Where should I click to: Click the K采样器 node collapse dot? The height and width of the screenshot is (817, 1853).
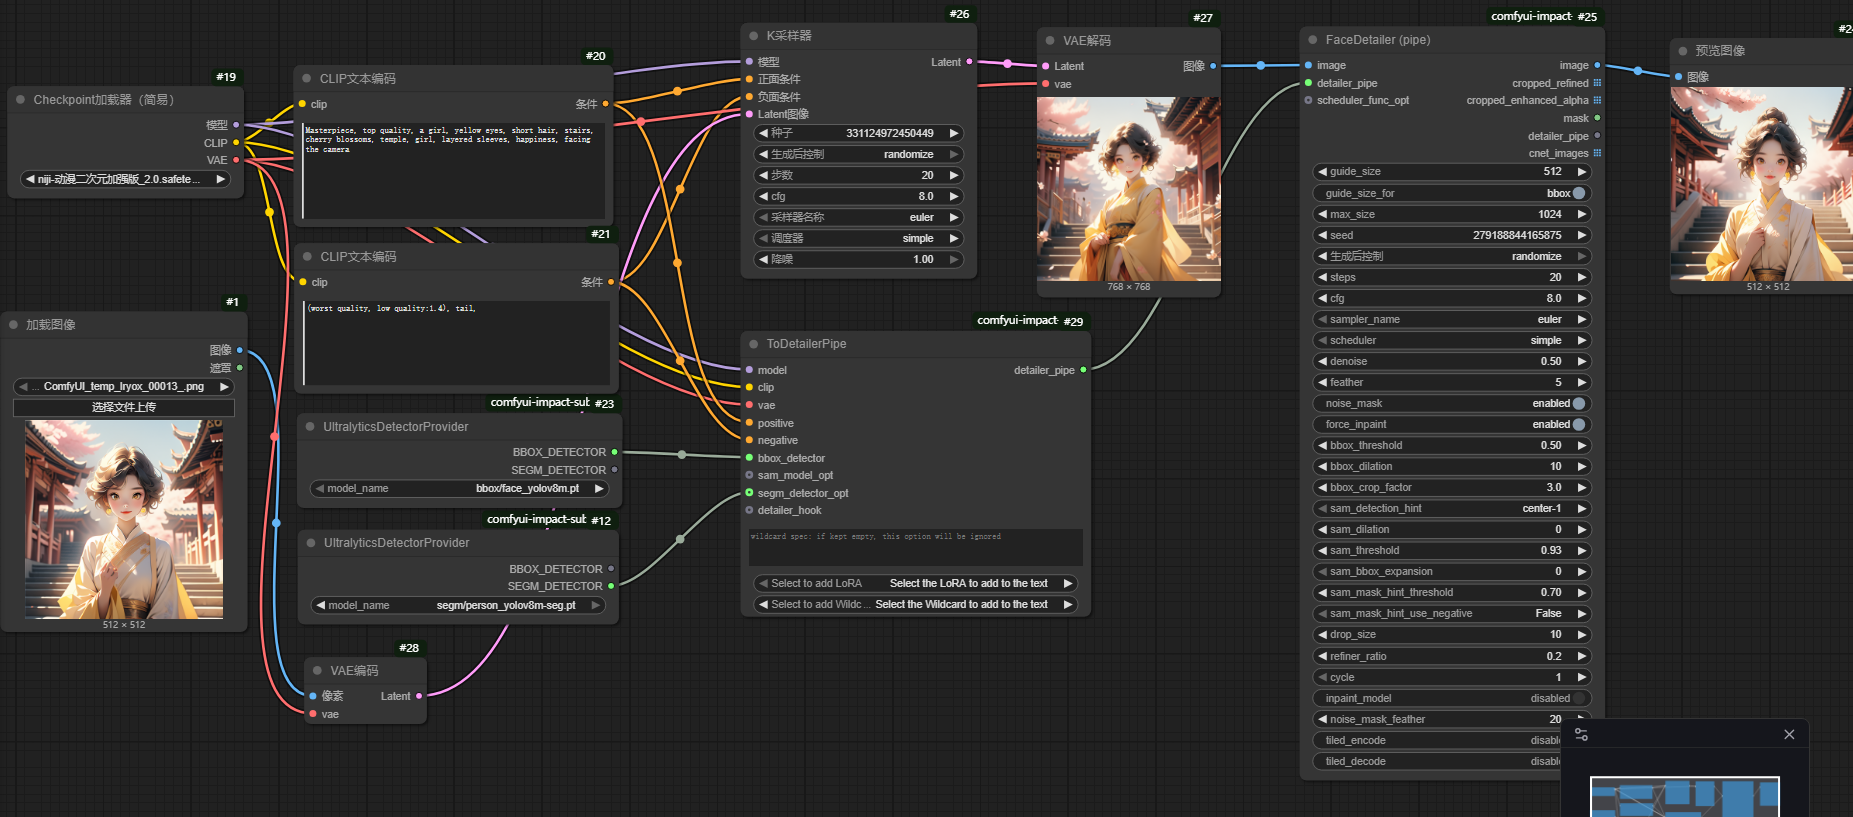point(753,36)
